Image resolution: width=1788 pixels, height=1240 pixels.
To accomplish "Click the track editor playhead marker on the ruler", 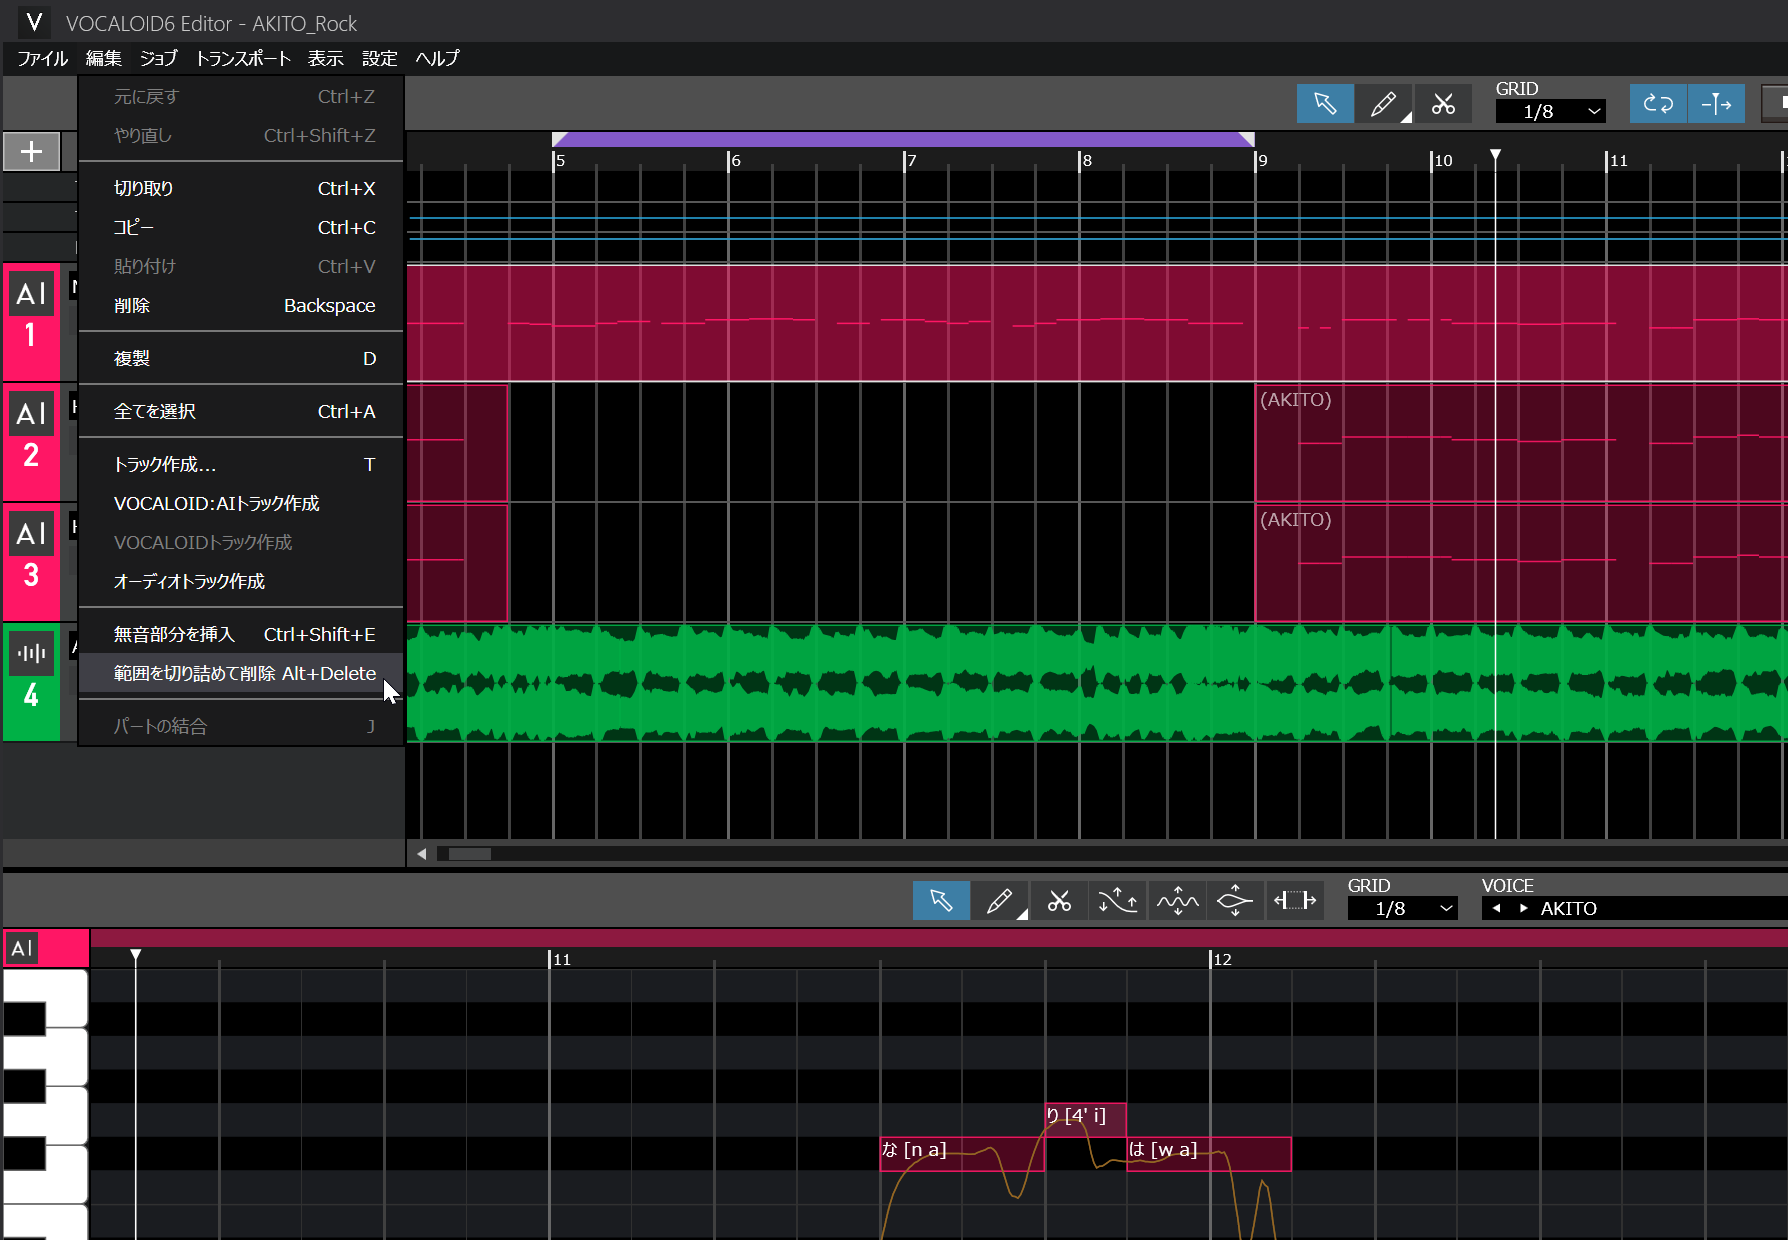I will tap(1496, 155).
